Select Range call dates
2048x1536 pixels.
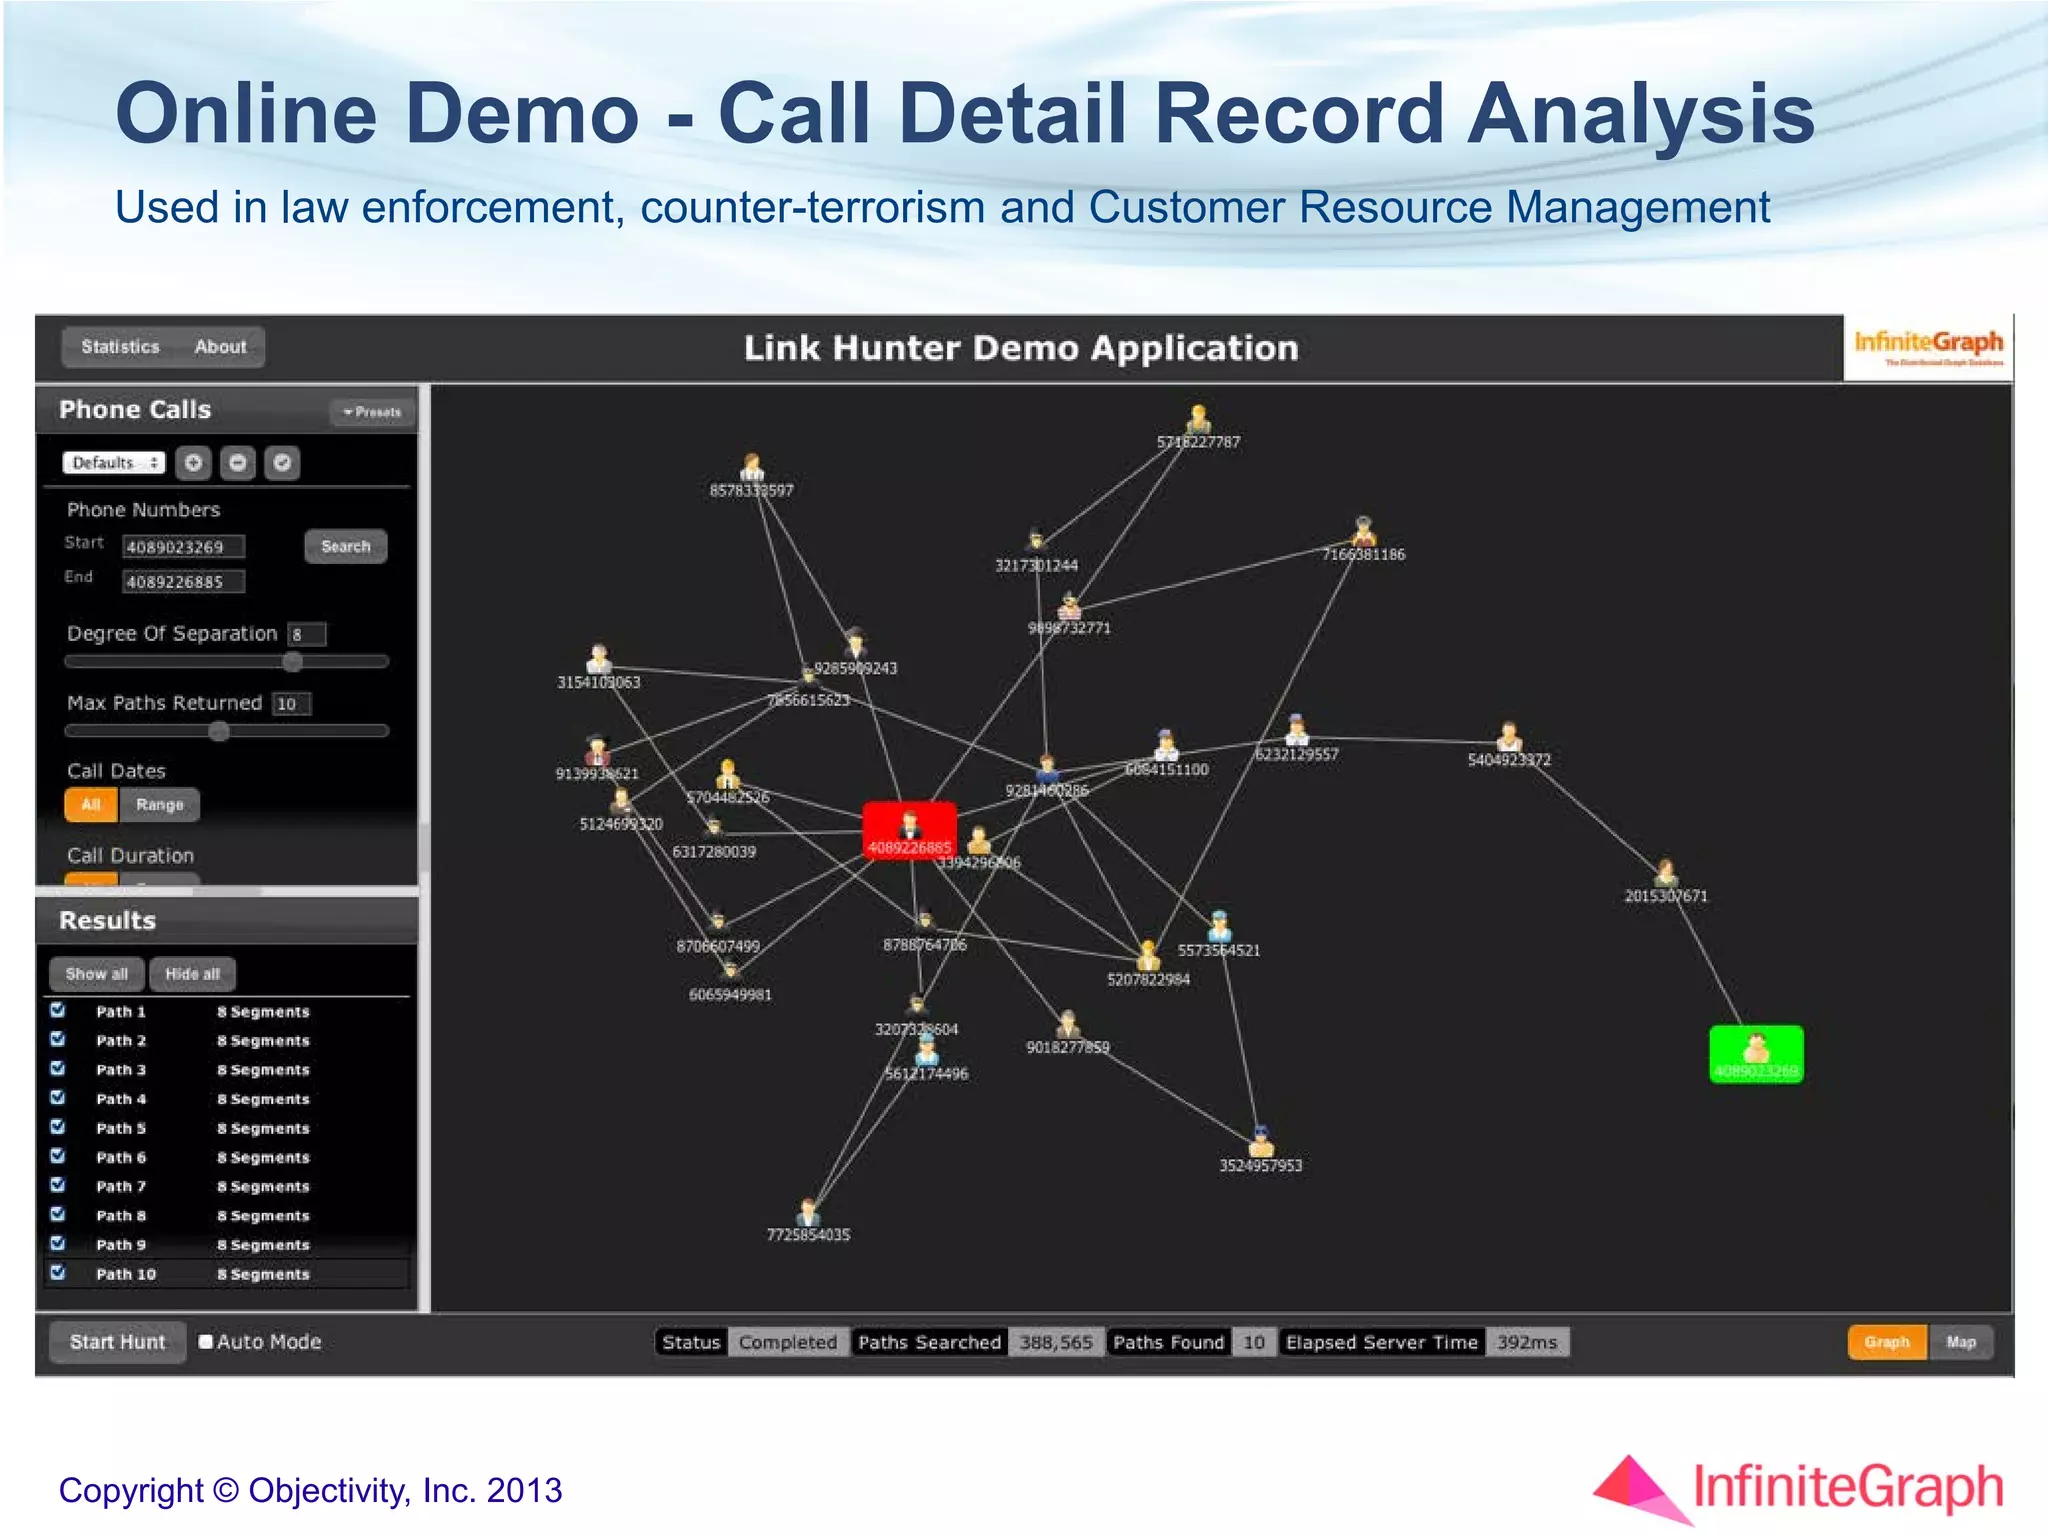pos(160,805)
